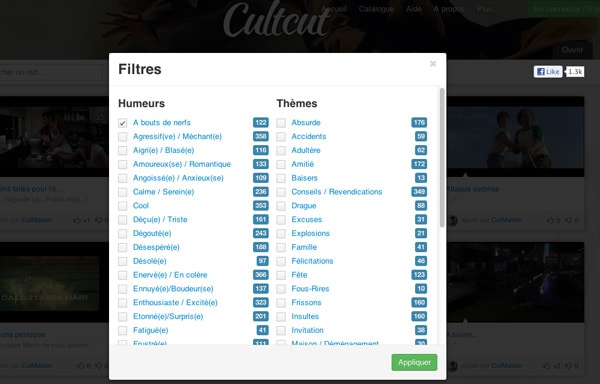Check the Cool mood checkbox
Viewport: 600px width, 384px height.
point(122,206)
